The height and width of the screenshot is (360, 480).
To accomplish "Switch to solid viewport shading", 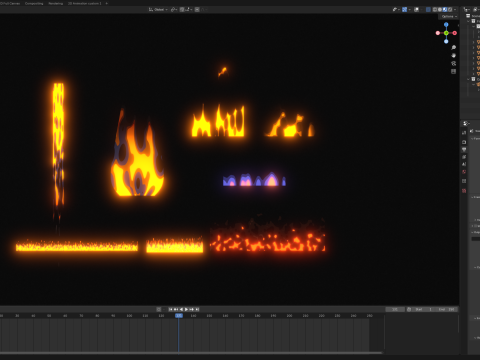I will (x=440, y=9).
